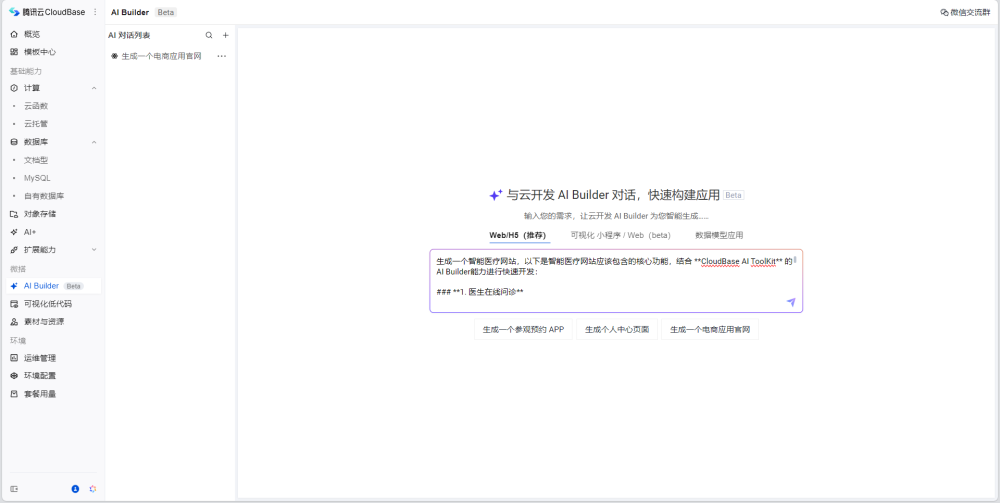This screenshot has height=503, width=1000.
Task: Click the prompt box scrollbar
Action: 795,260
